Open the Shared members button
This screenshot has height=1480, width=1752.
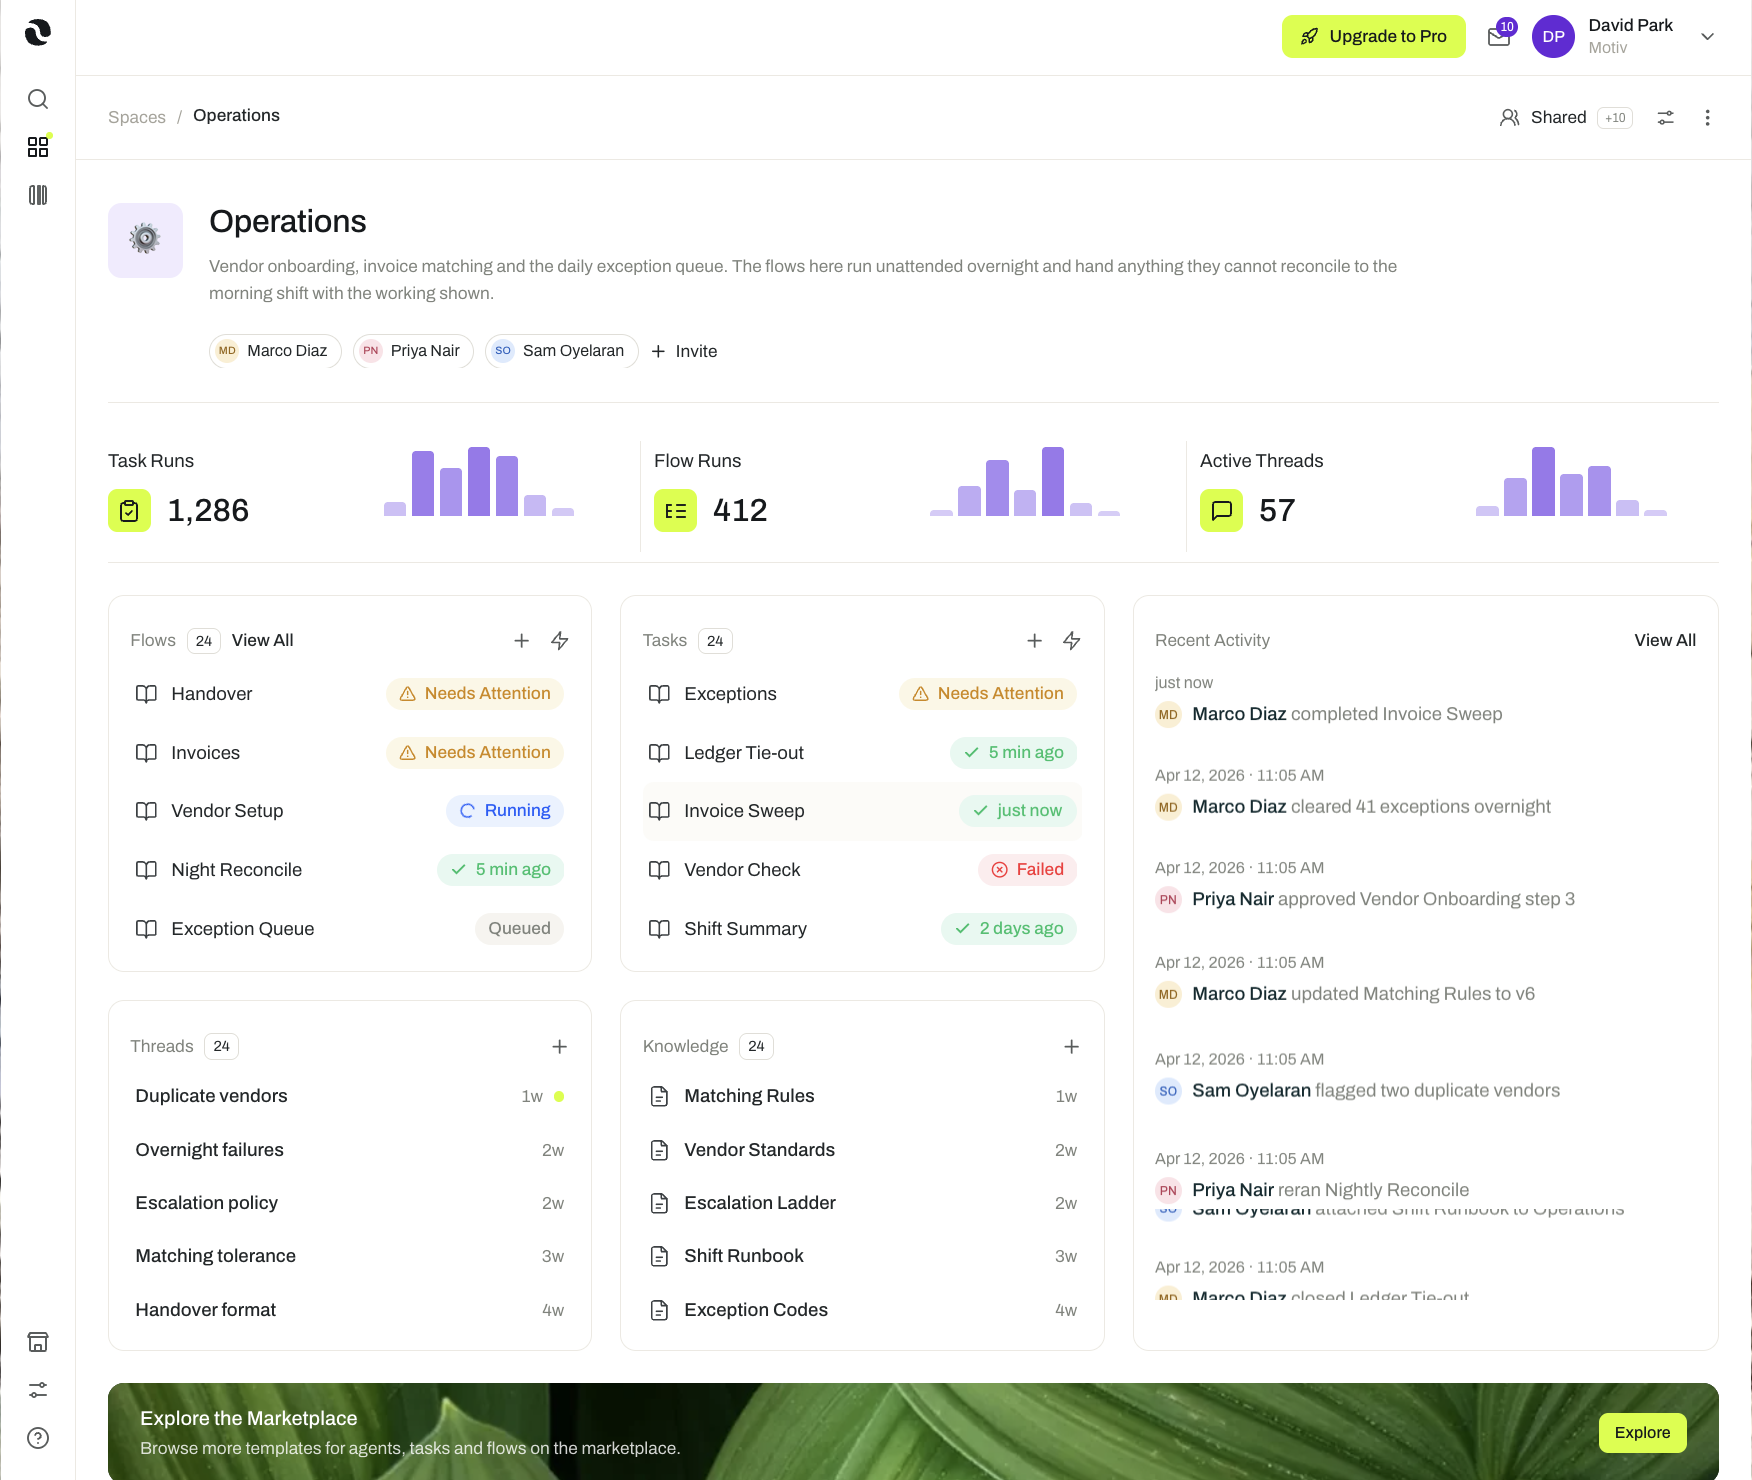[1566, 118]
